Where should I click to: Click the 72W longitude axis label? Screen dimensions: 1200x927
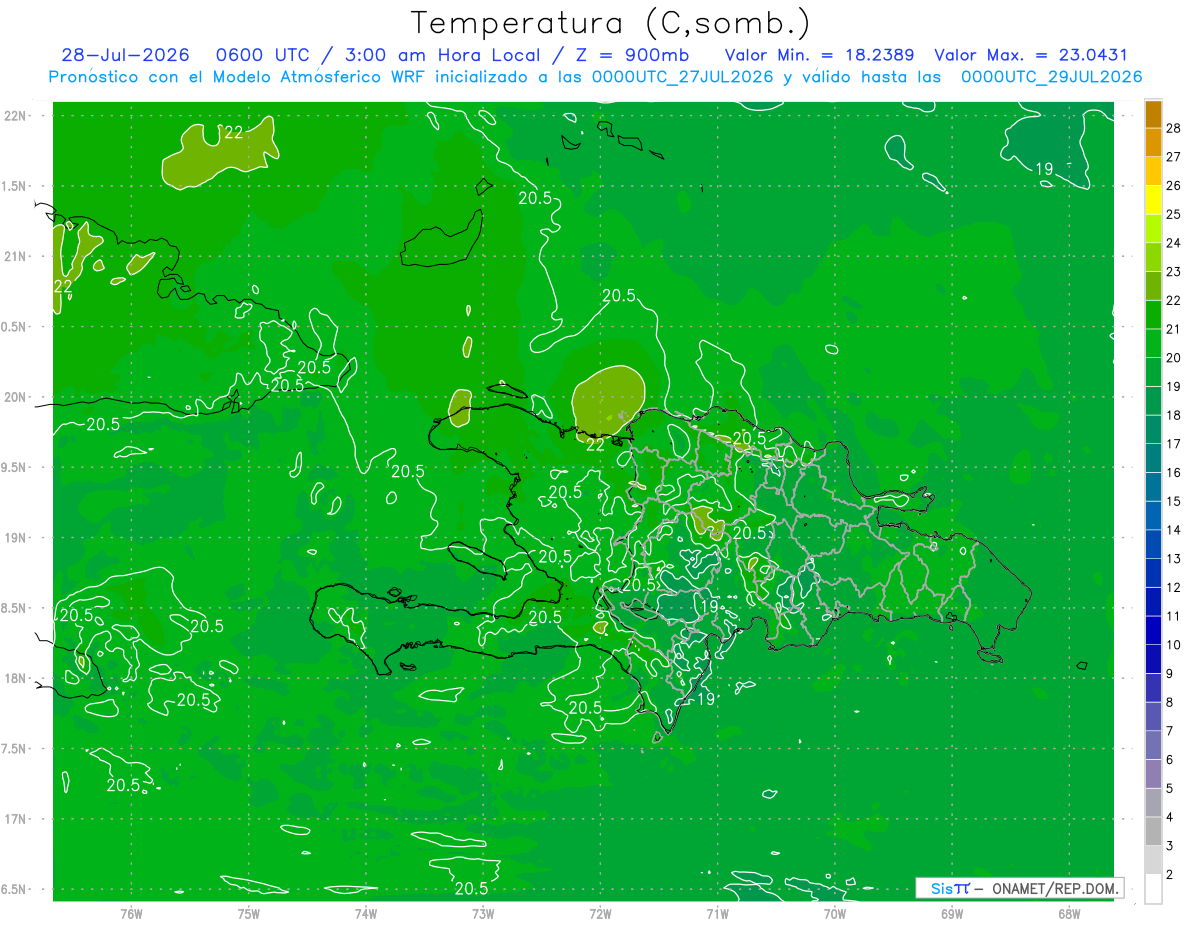(x=600, y=913)
